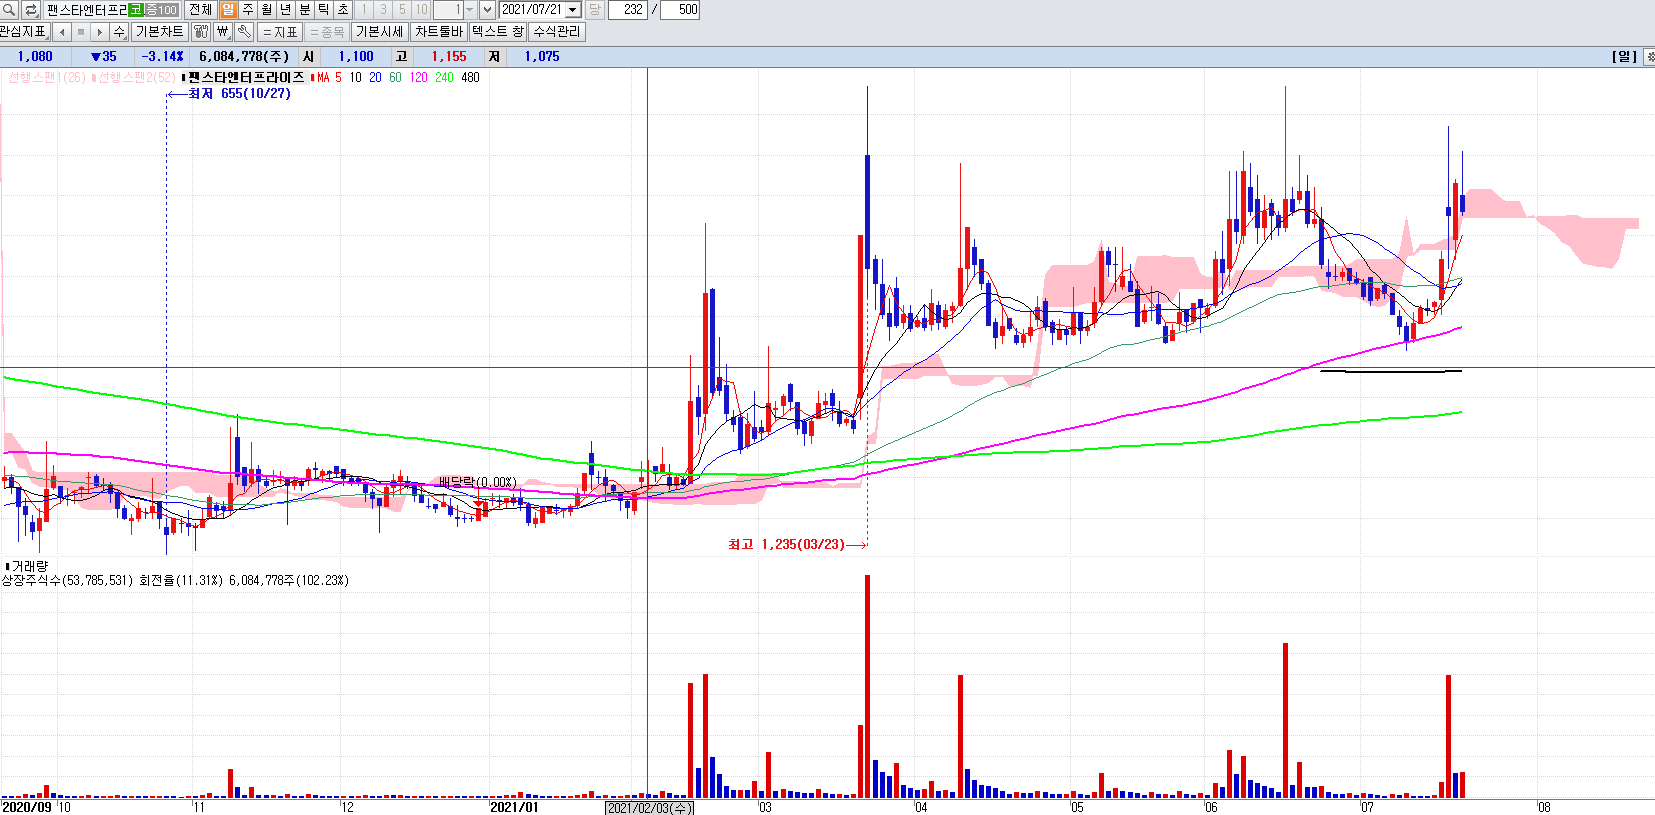This screenshot has height=815, width=1655.
Task: Select interval 3 button
Action: click(383, 10)
